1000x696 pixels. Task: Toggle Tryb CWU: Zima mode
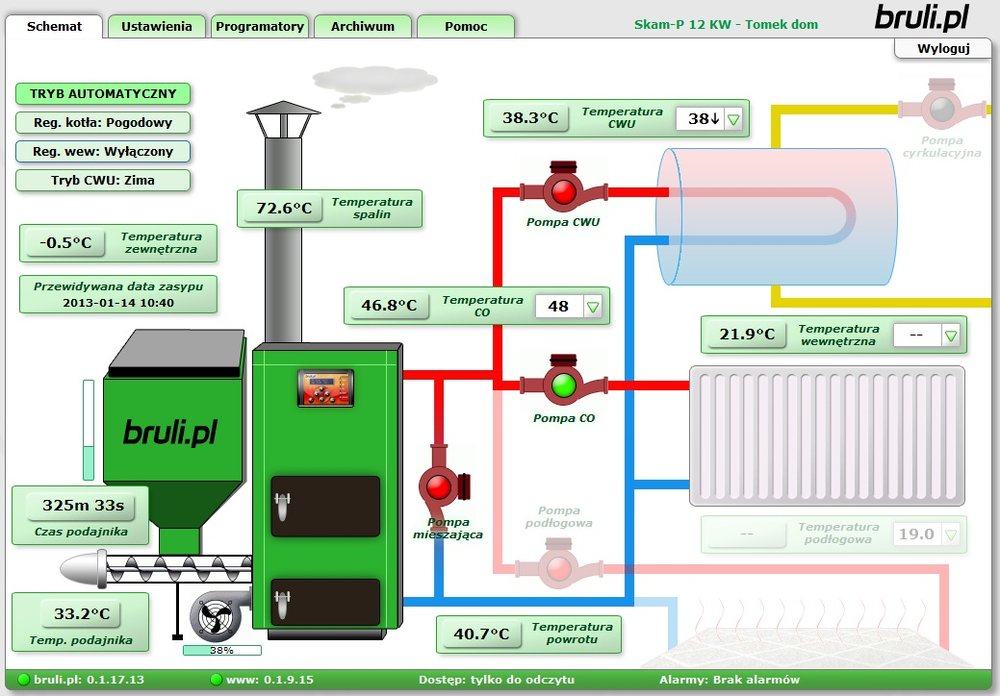103,181
